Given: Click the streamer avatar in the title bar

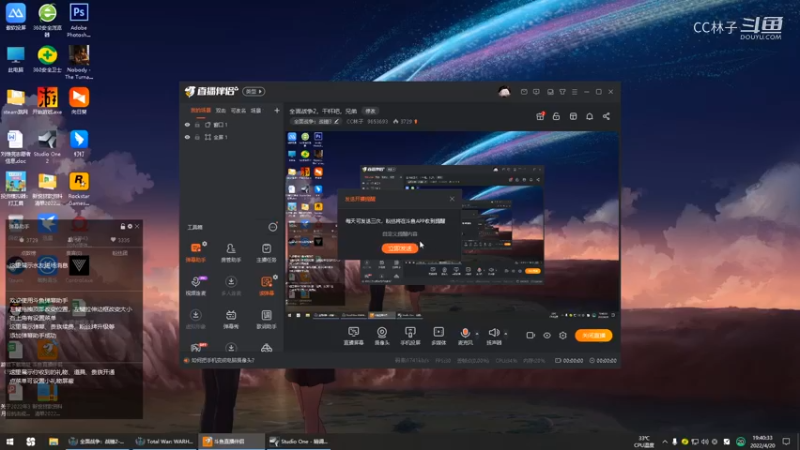Looking at the screenshot, I should tap(504, 92).
